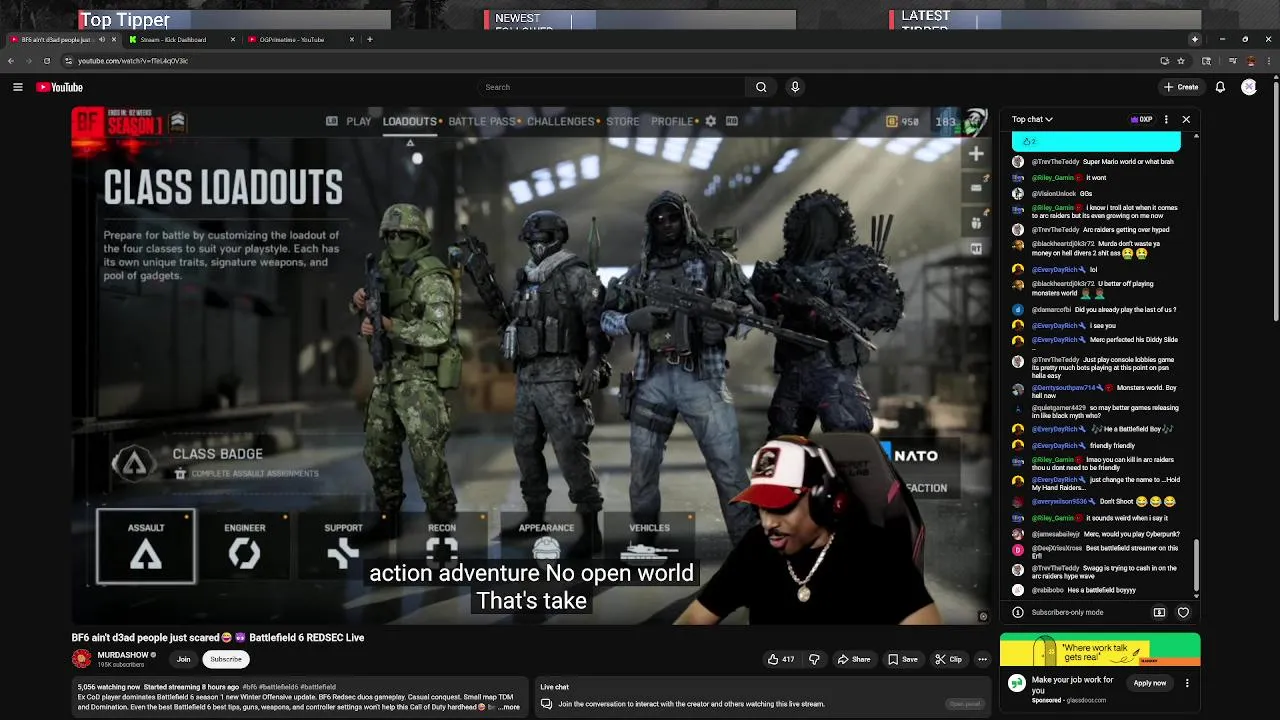Open a new browser tab
The image size is (1280, 720).
coord(370,40)
